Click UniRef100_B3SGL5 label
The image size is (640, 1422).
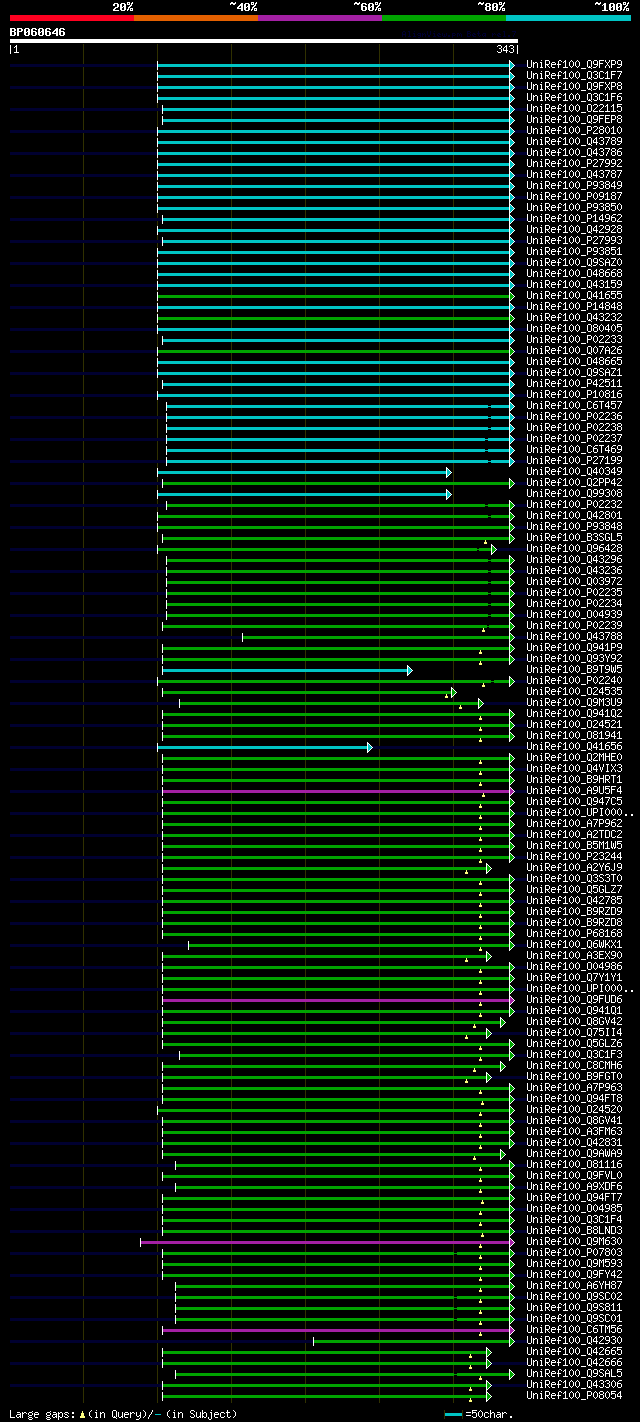(x=574, y=538)
